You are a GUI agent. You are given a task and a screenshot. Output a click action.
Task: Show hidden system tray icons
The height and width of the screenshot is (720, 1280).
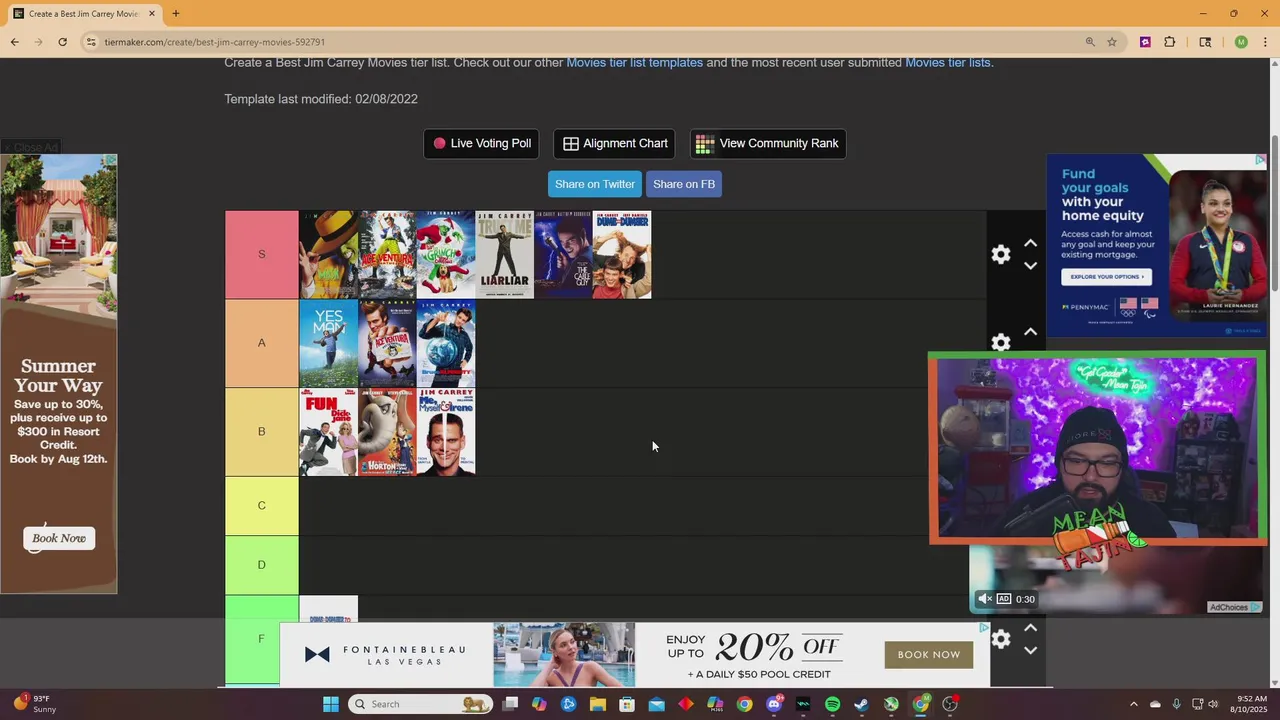pyautogui.click(x=1133, y=704)
